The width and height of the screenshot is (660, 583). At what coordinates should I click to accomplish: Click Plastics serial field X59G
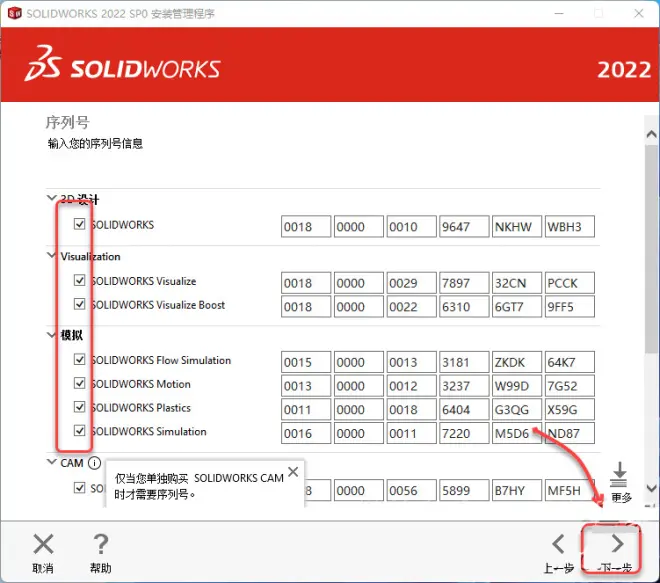pyautogui.click(x=570, y=410)
